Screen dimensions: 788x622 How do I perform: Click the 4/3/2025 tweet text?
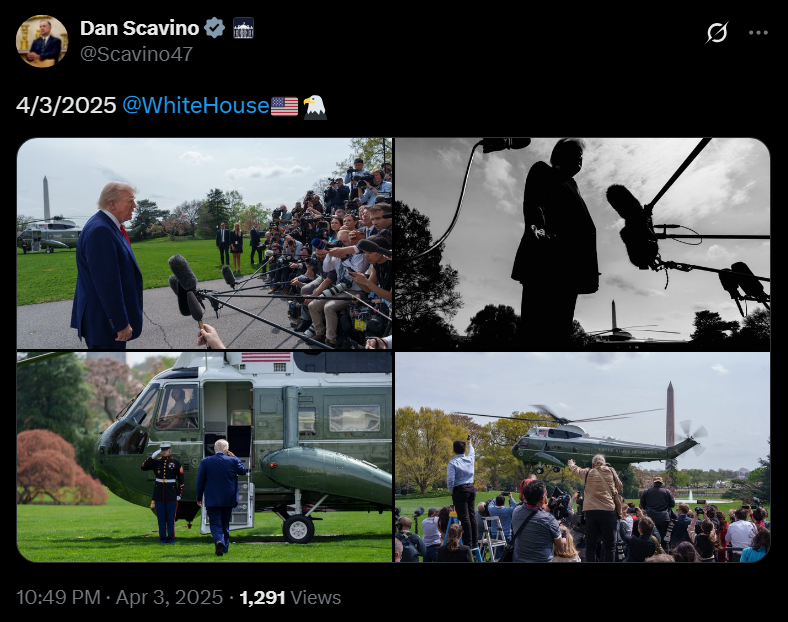pyautogui.click(x=66, y=106)
